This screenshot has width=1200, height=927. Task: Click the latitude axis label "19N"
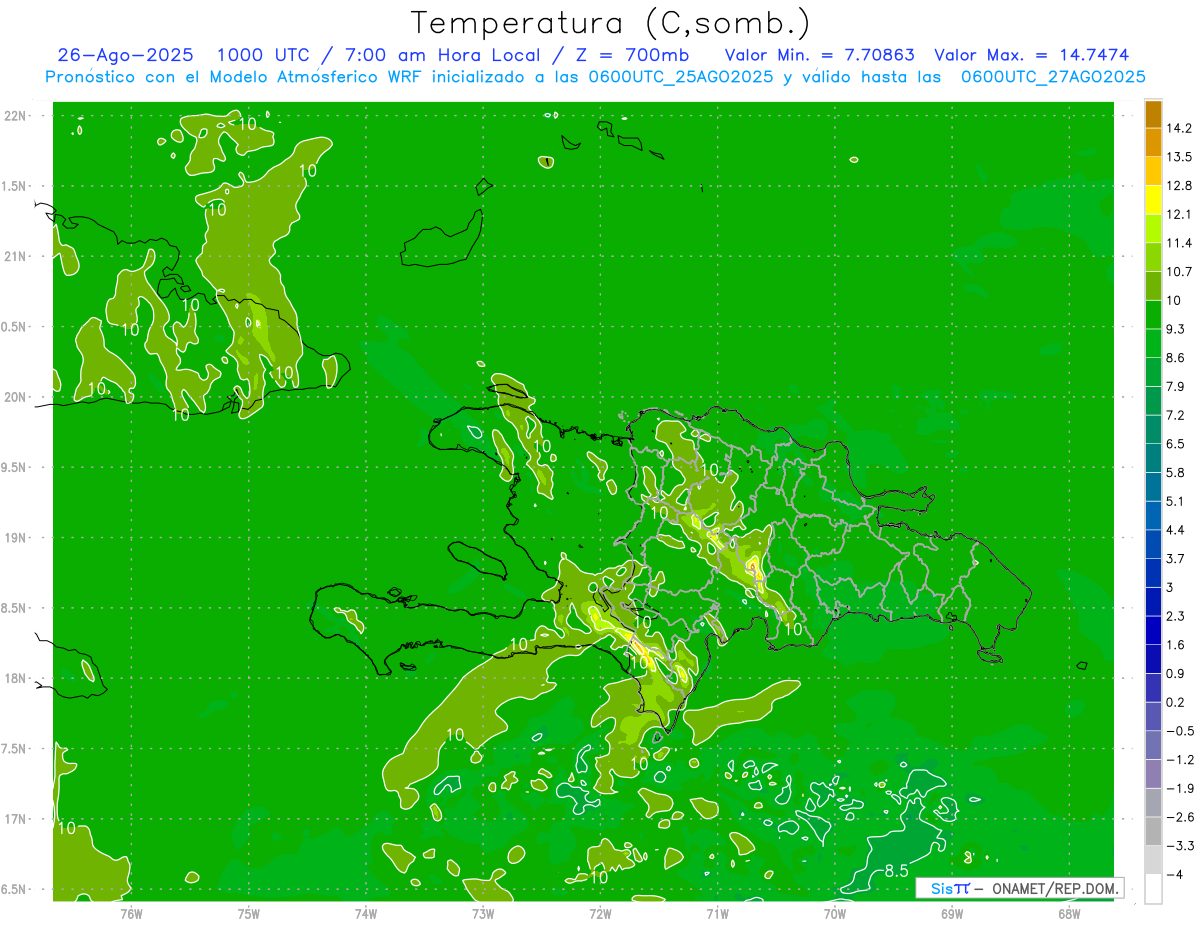tap(15, 538)
